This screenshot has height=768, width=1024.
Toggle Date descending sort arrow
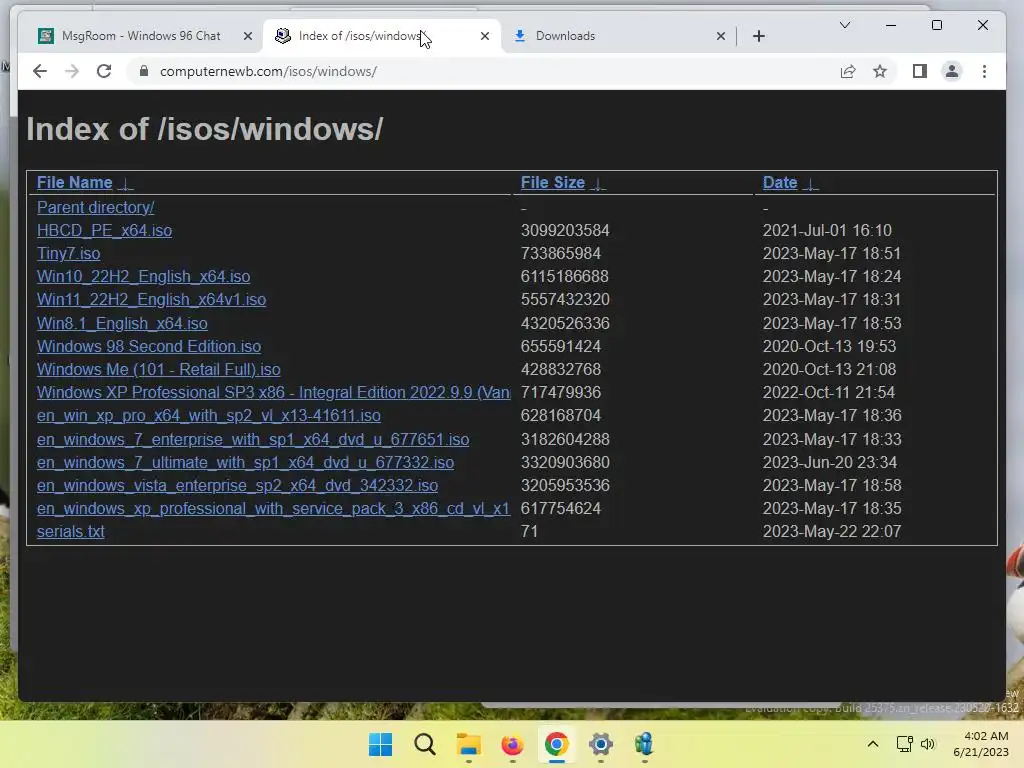(x=810, y=184)
